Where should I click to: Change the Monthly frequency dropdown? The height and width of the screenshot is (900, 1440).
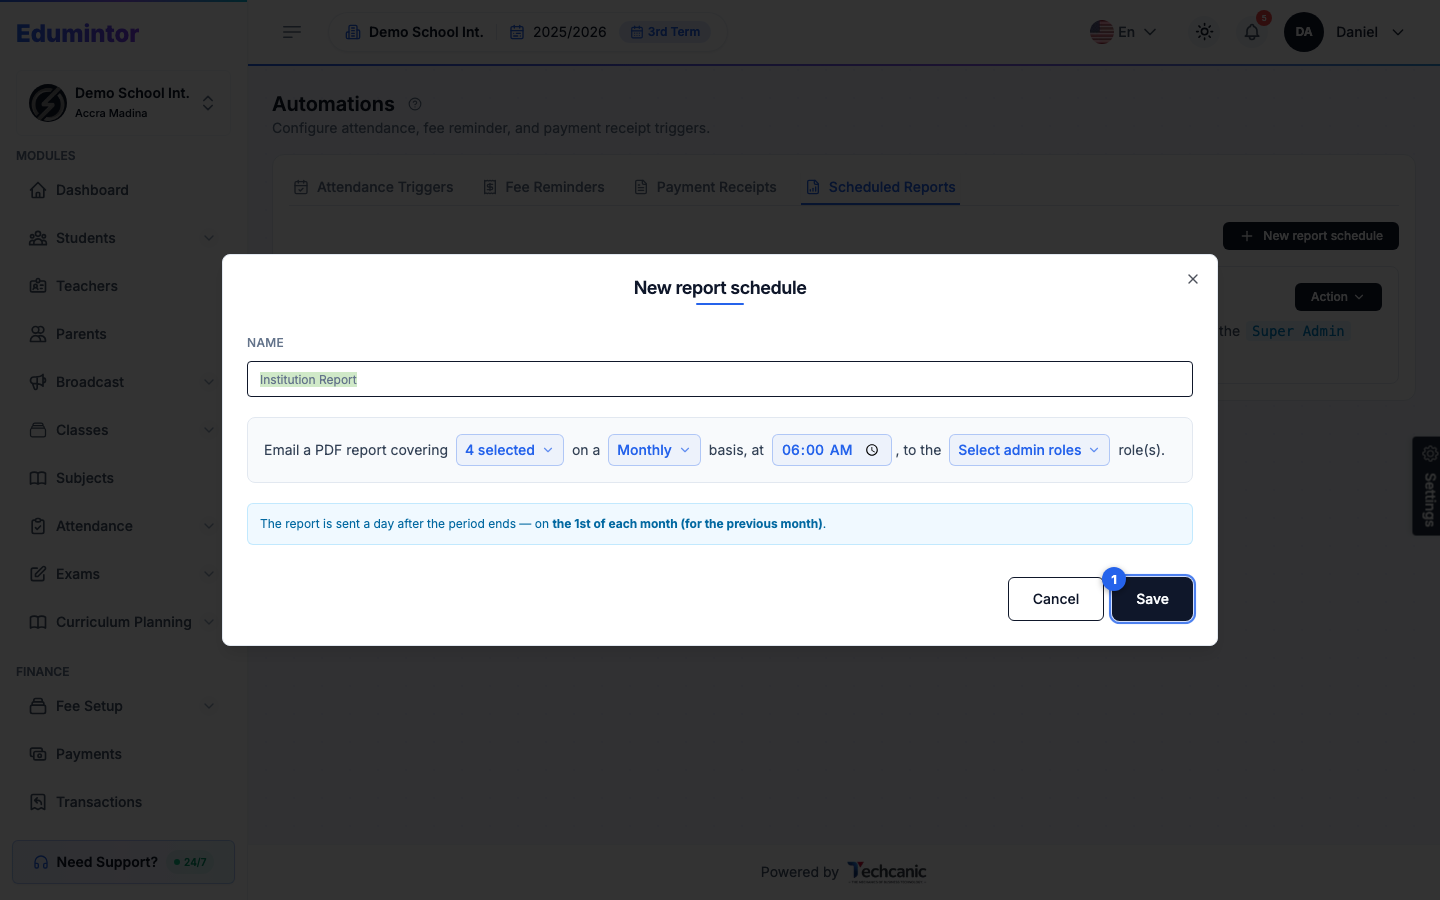(x=654, y=450)
